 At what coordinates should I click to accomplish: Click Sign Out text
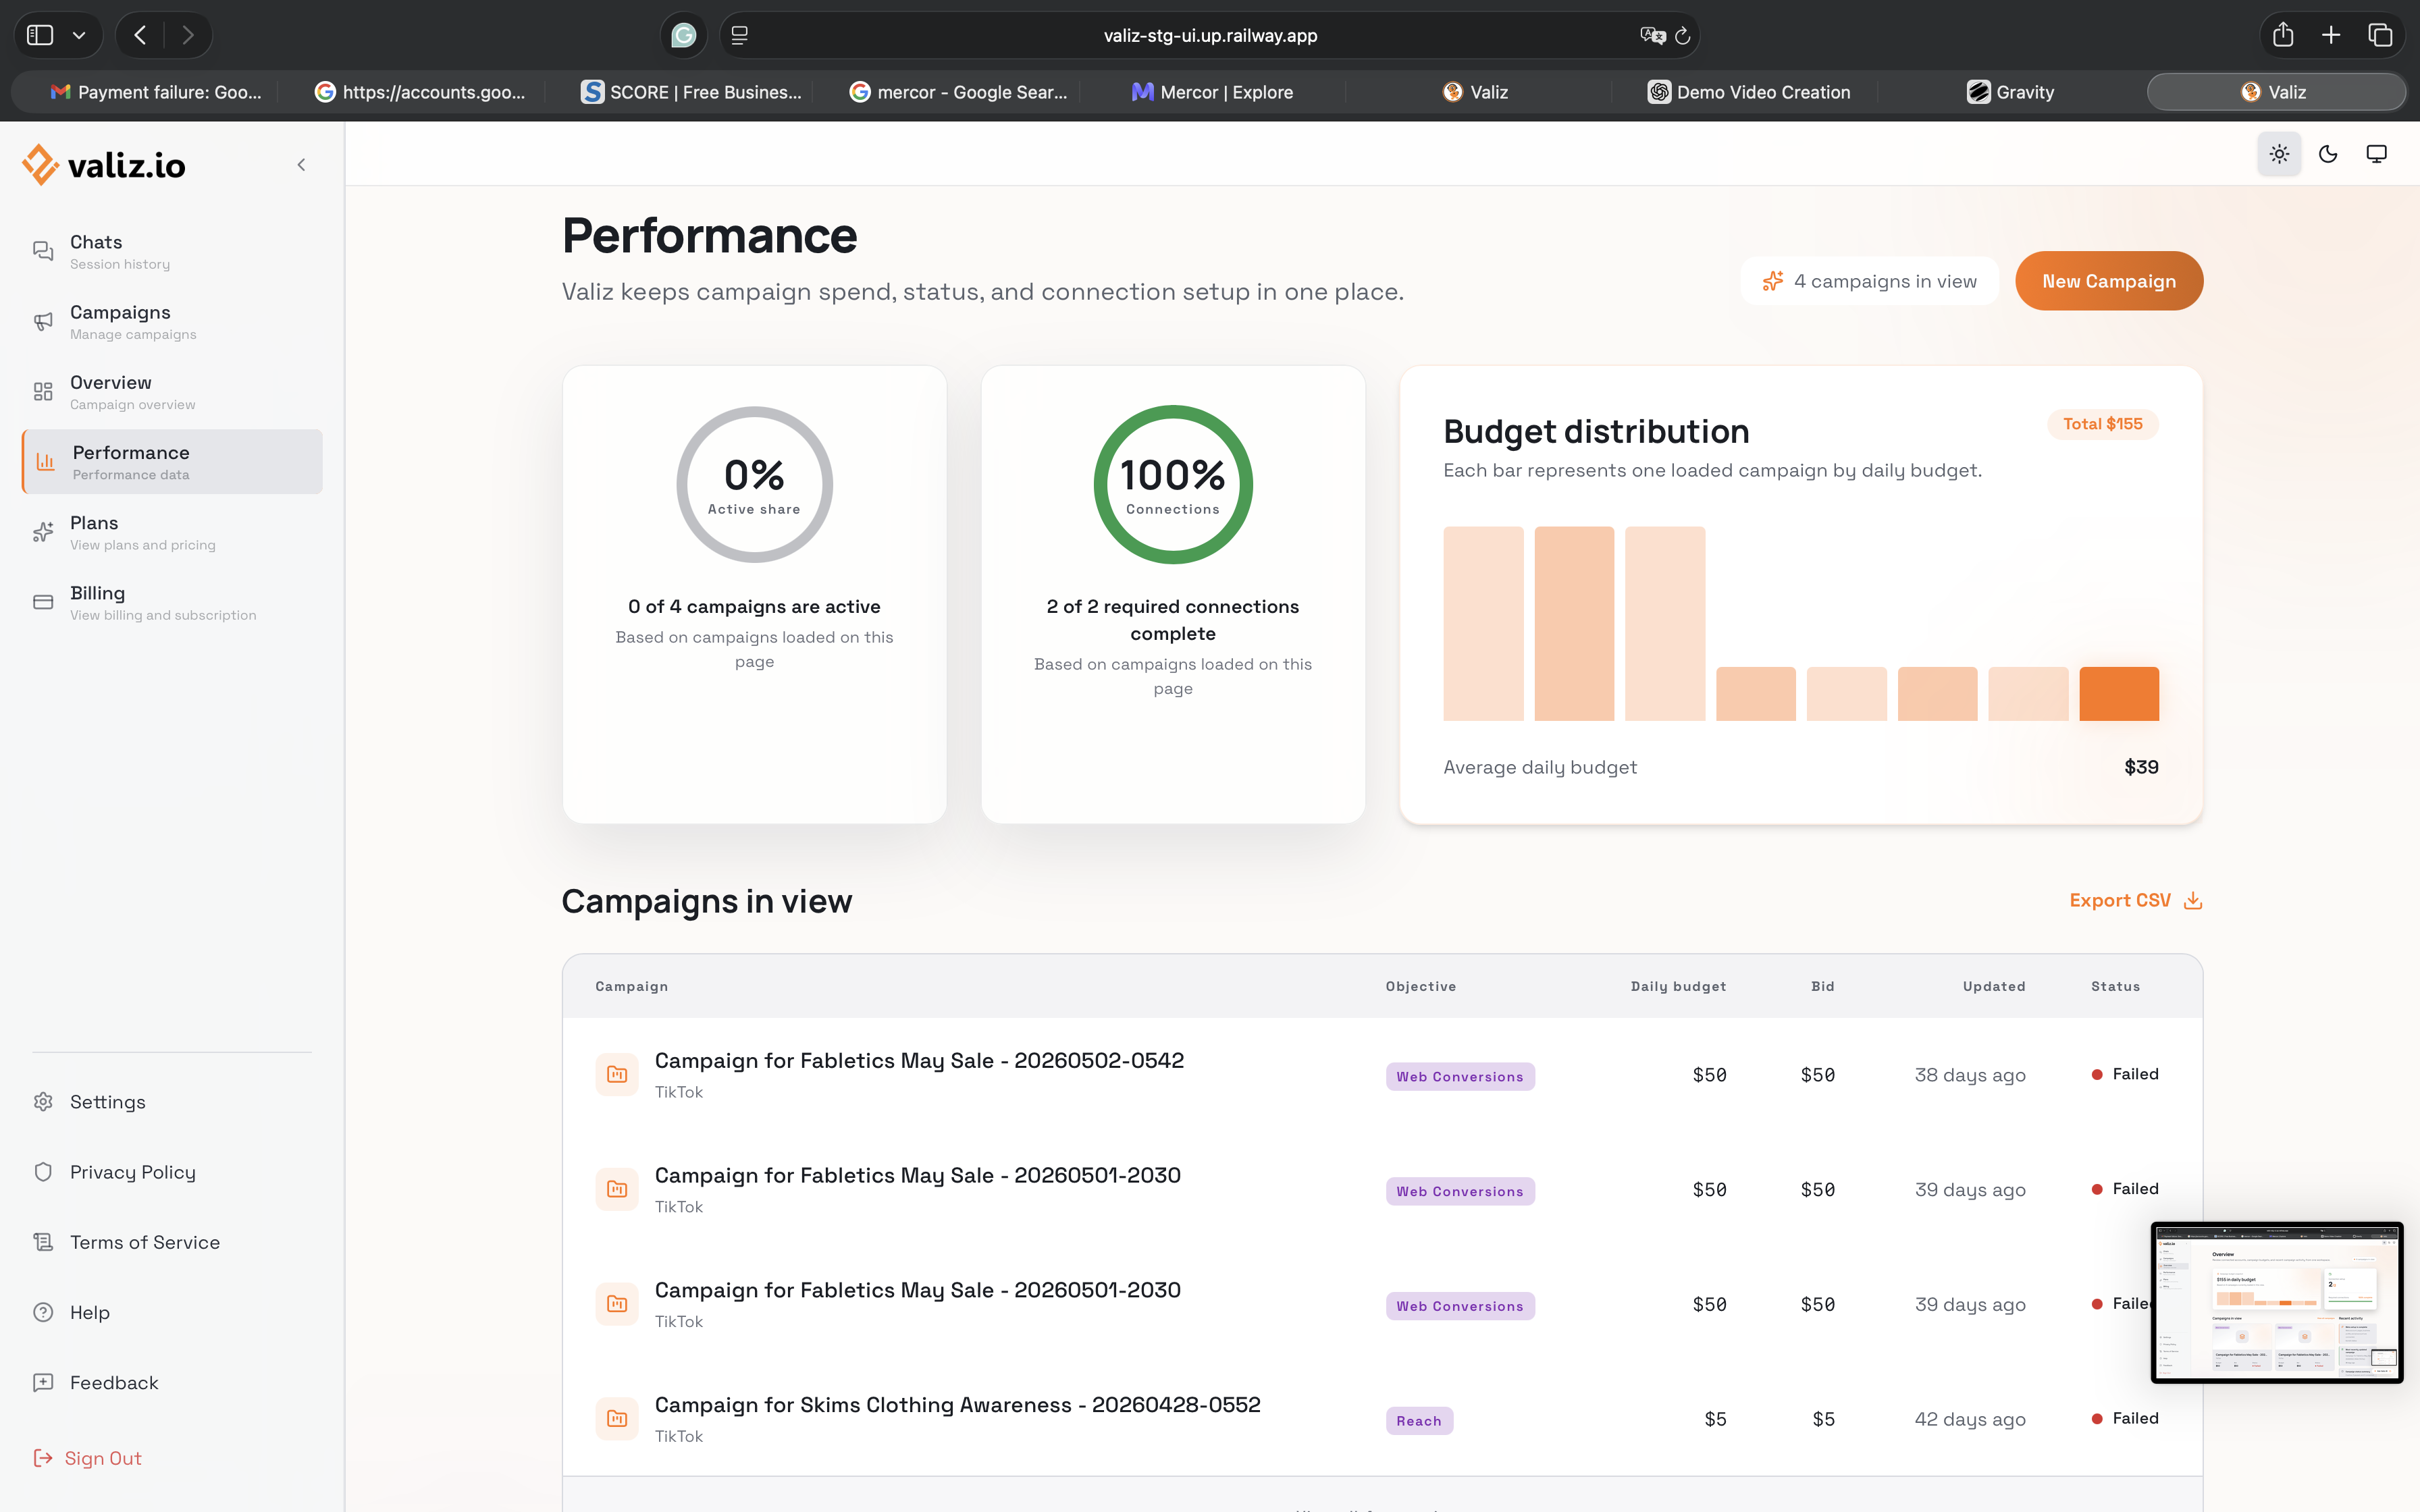pyautogui.click(x=103, y=1458)
